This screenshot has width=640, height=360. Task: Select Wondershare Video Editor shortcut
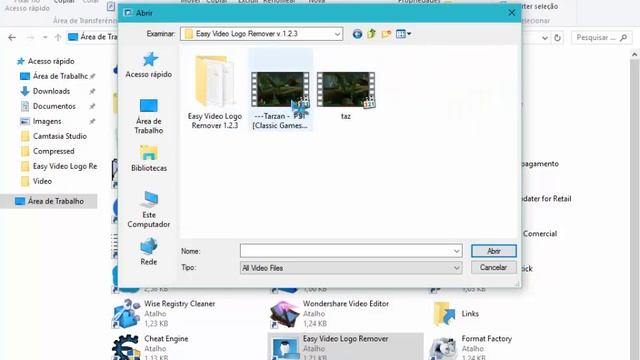point(331,313)
